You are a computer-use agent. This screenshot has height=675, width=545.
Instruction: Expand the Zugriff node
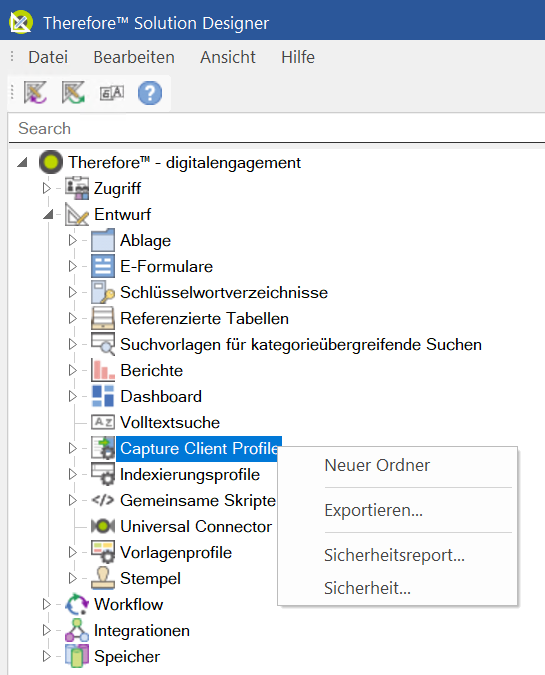pyautogui.click(x=46, y=188)
